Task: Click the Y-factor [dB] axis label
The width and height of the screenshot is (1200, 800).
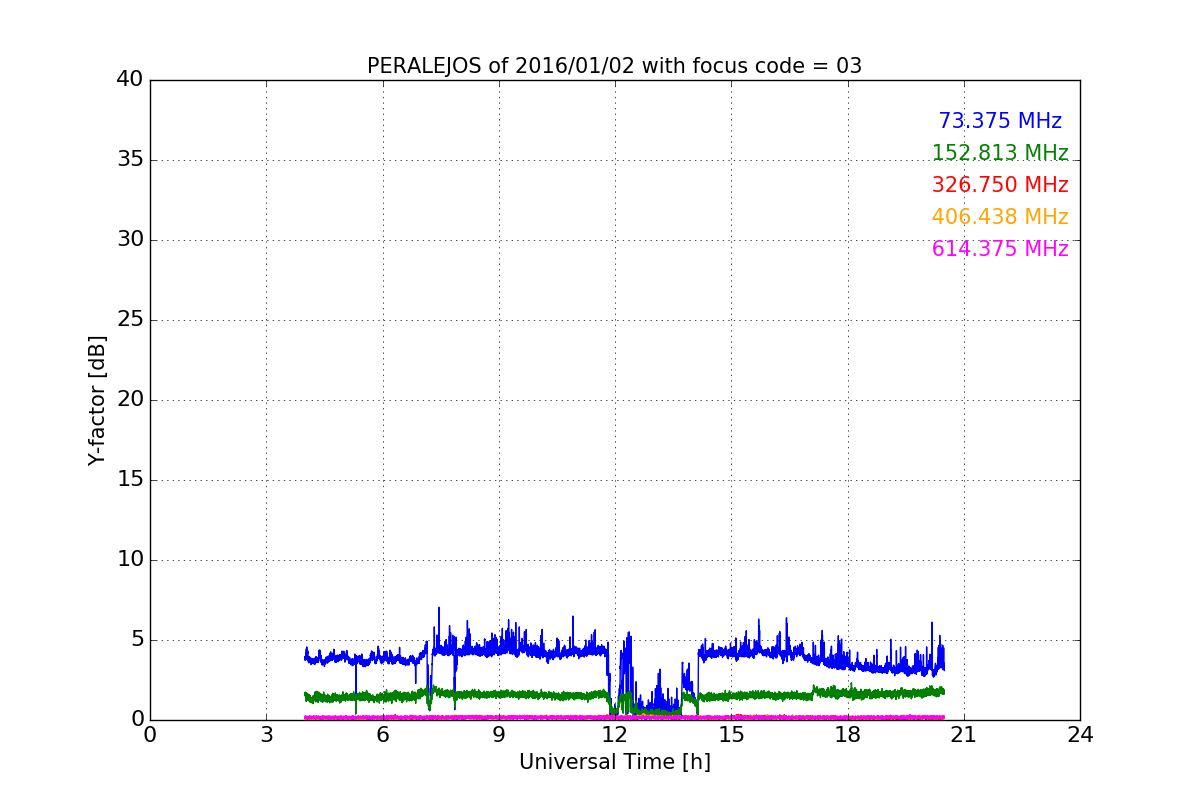Action: coord(97,400)
